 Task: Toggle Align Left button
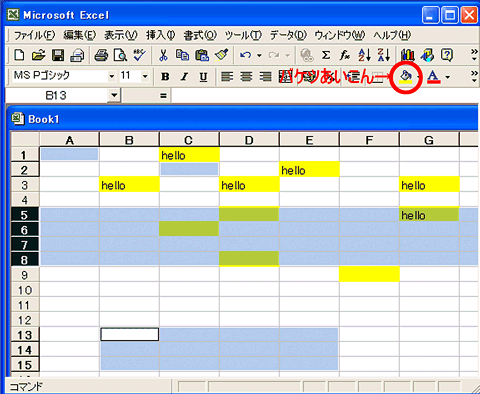pyautogui.click(x=227, y=77)
